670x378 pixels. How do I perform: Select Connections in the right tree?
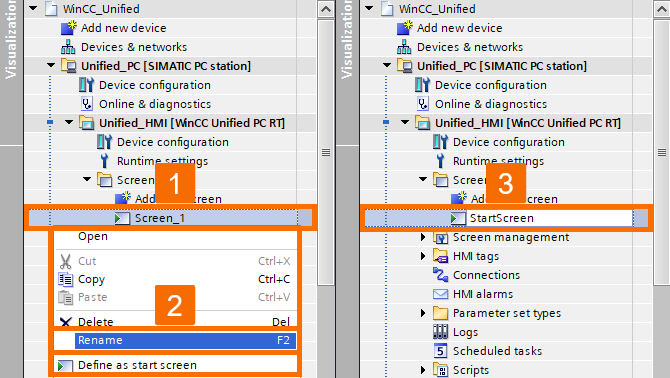pos(486,275)
